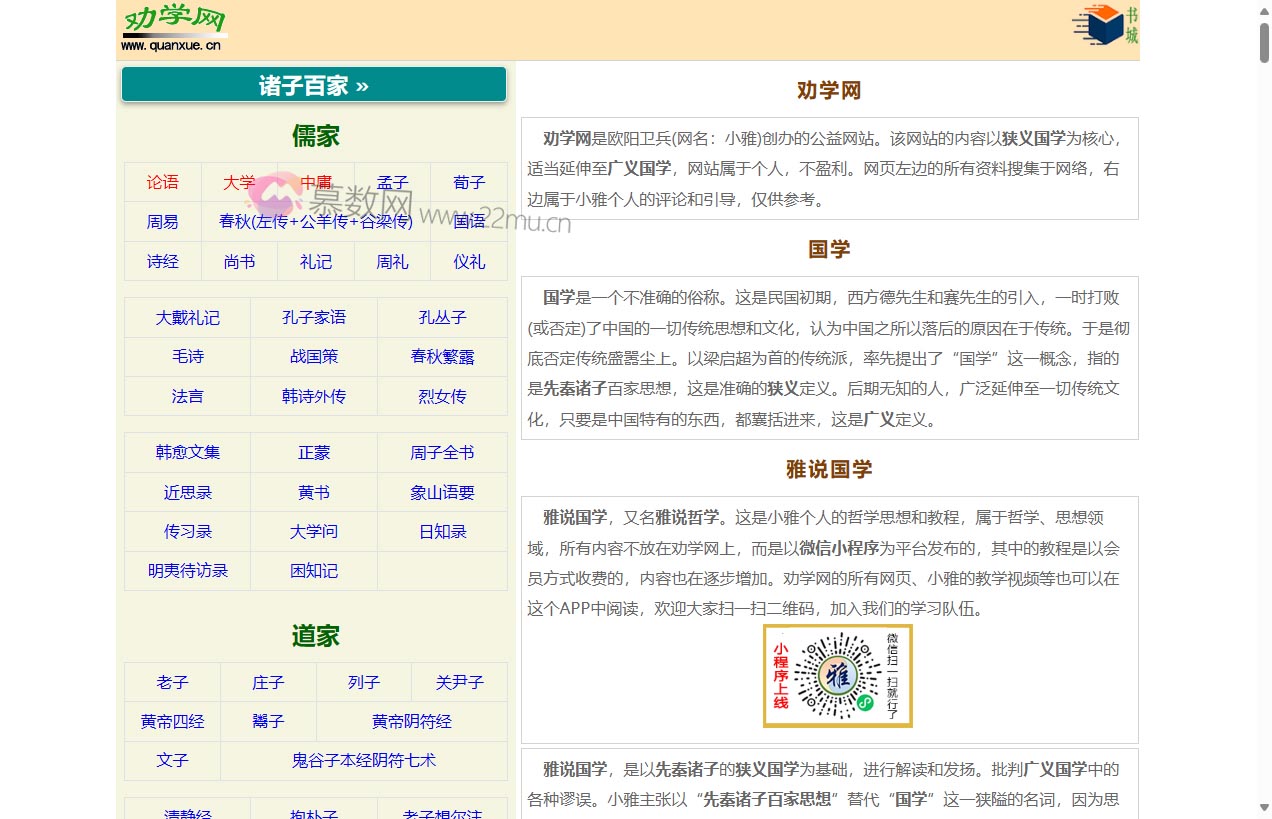Click the 劝学网 logo in the header
The width and height of the screenshot is (1272, 819).
click(173, 27)
